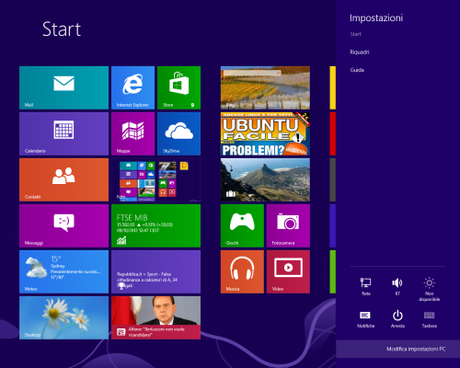460x368 pixels.
Task: Launch the Internet Explorer tile
Action: [133, 88]
